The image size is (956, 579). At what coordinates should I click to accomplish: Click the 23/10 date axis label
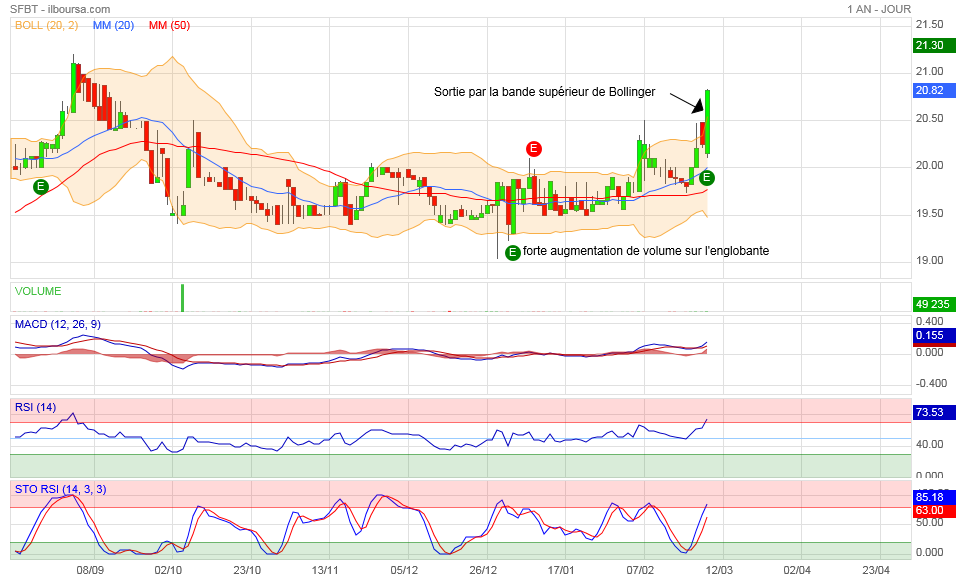(x=247, y=570)
